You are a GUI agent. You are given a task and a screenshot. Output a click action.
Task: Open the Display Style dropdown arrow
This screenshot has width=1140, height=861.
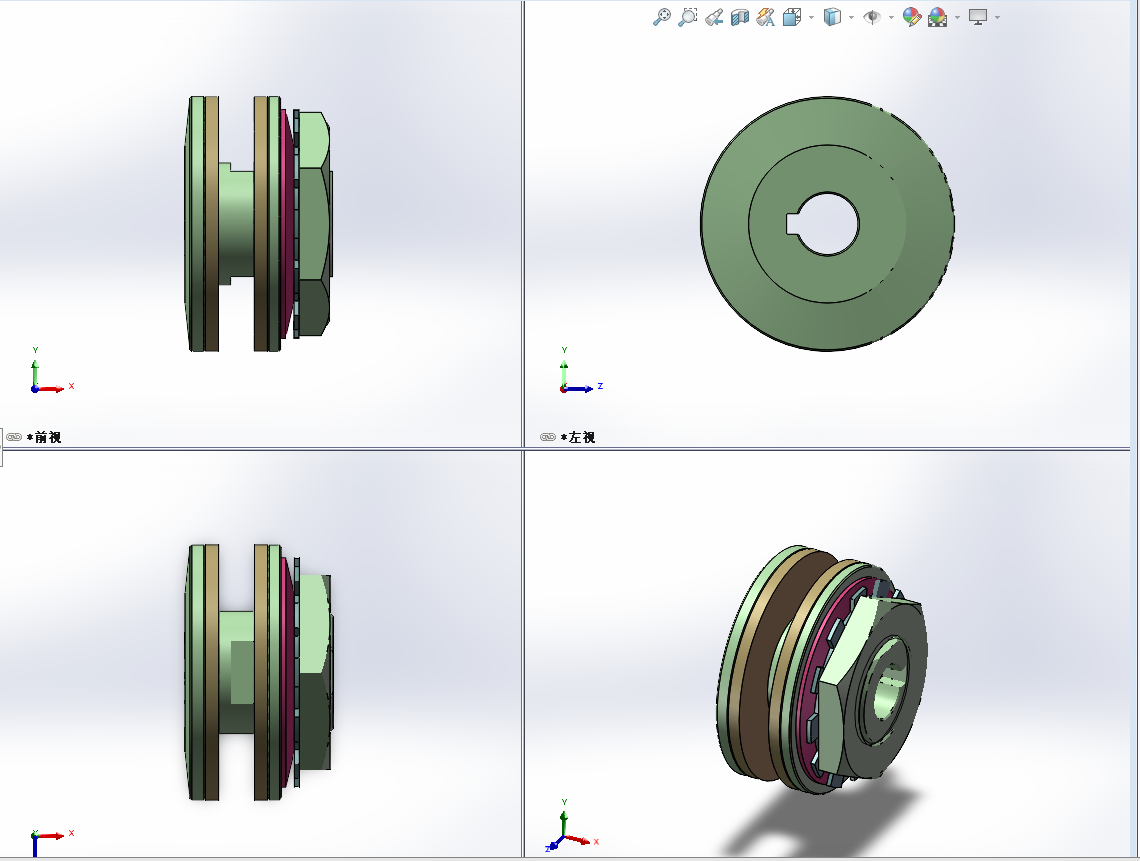coord(851,17)
